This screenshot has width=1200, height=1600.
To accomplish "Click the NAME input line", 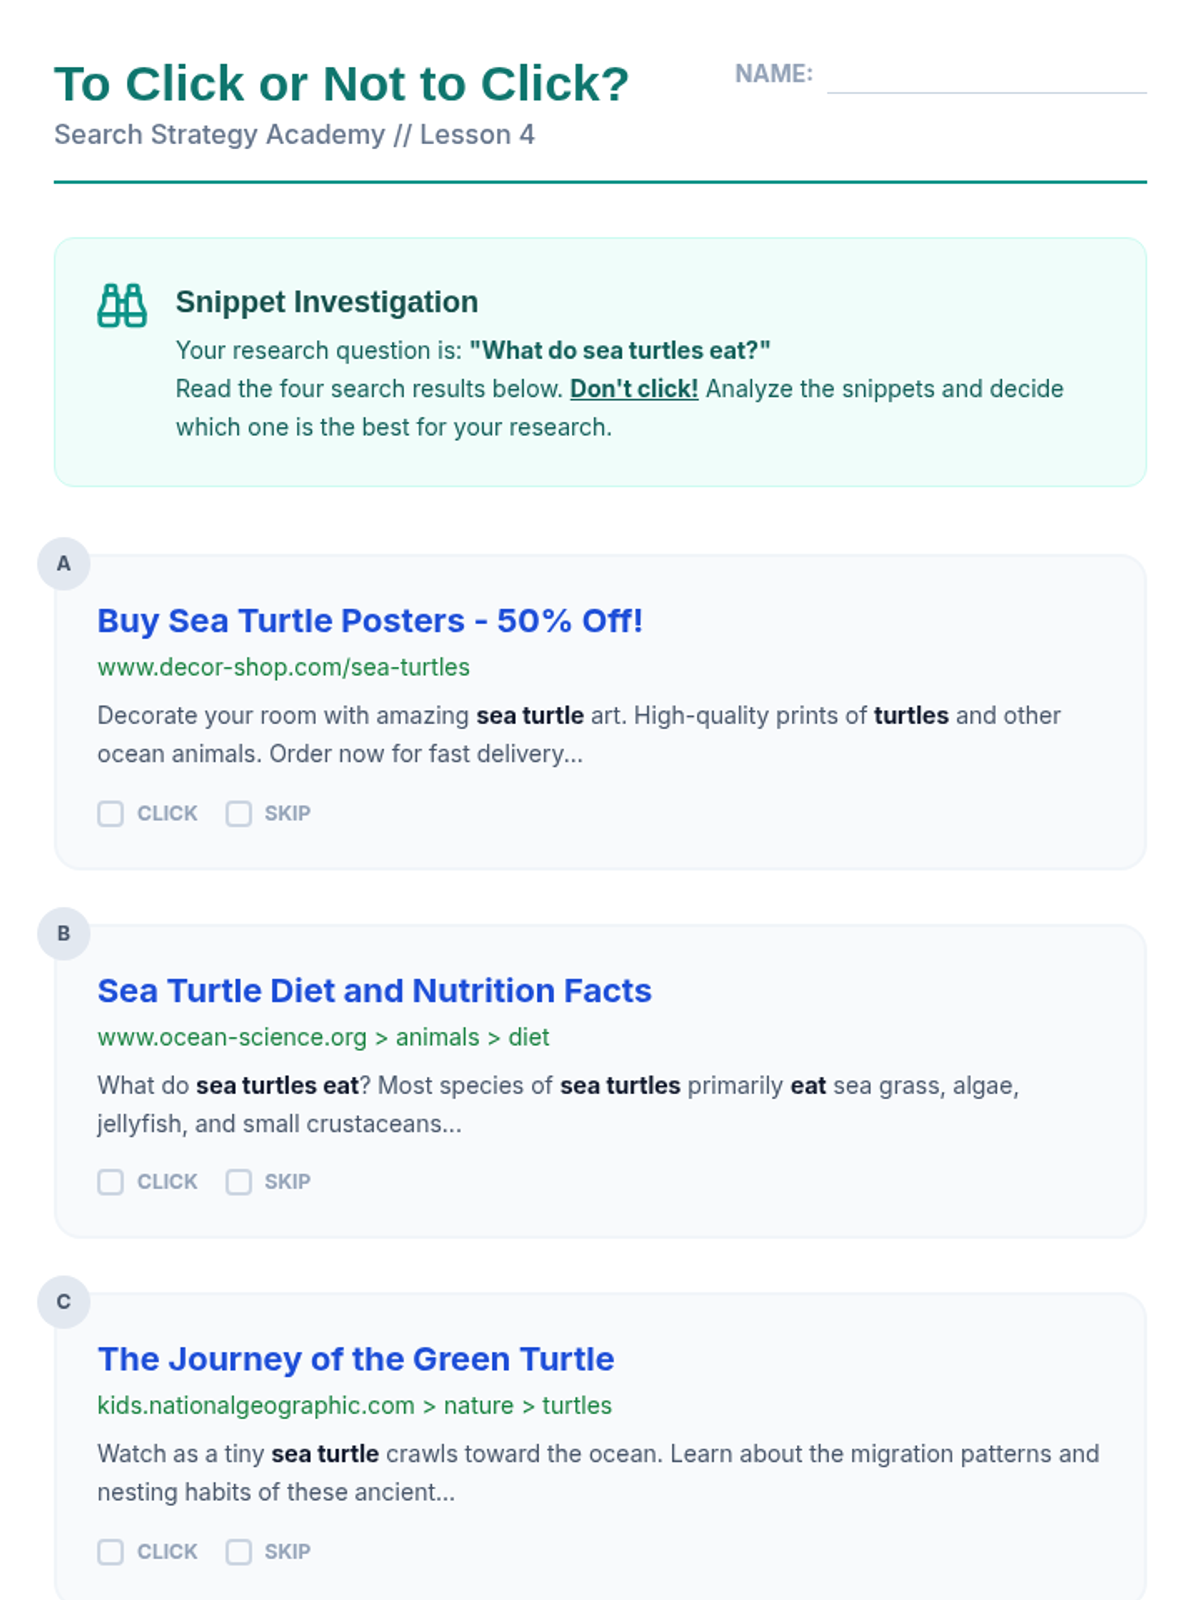I will coord(986,76).
